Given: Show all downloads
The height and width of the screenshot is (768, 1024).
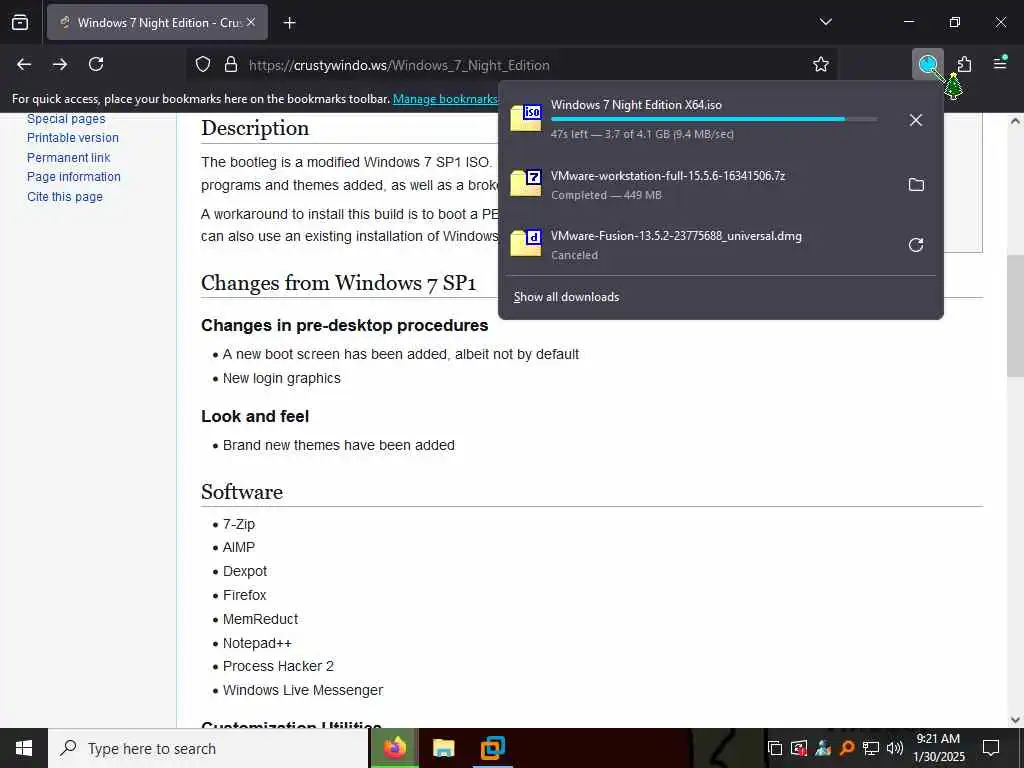Looking at the screenshot, I should (566, 297).
